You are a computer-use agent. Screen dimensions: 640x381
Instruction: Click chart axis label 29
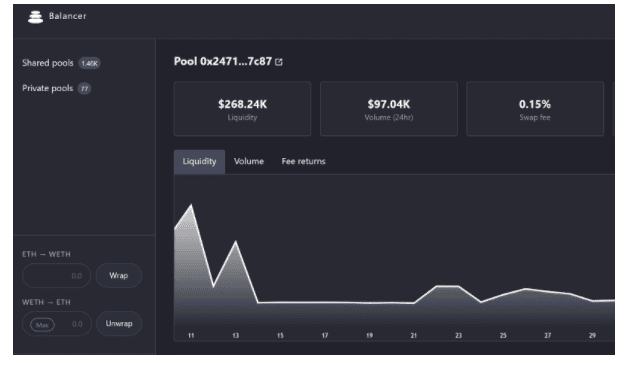coord(592,335)
